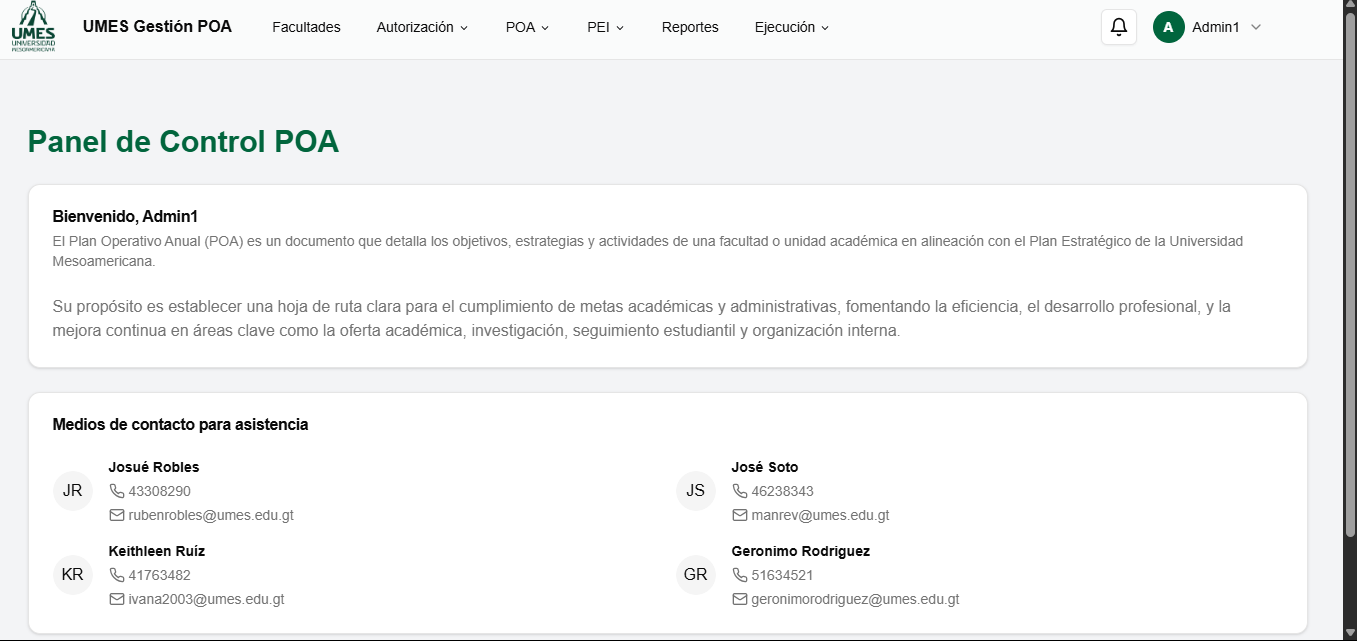1357x641 pixels.
Task: Expand the POA dropdown menu
Action: coord(527,27)
